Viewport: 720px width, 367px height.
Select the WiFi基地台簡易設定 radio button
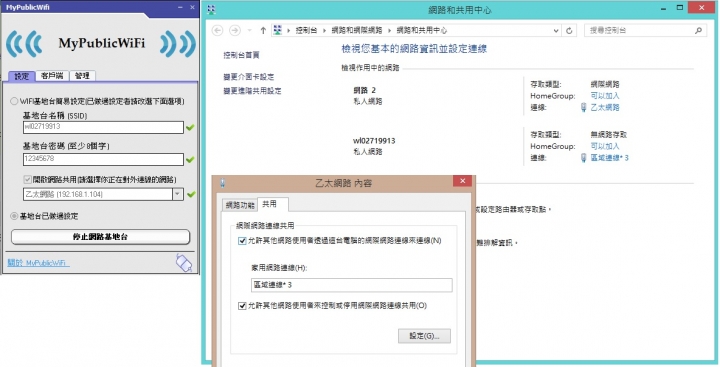(x=14, y=101)
